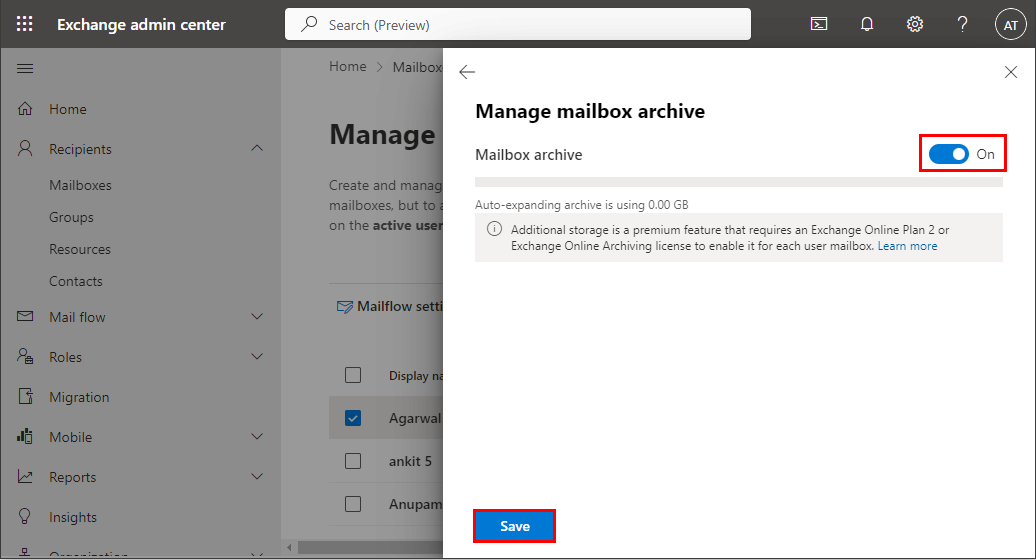This screenshot has height=560, width=1036.
Task: Click the Mailflow settings envelope icon
Action: (344, 306)
